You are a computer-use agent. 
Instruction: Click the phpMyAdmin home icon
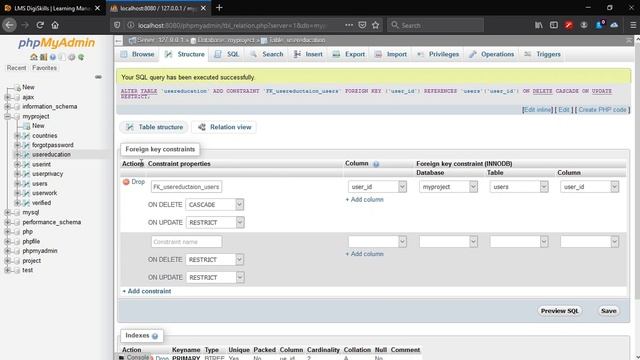tap(34, 57)
